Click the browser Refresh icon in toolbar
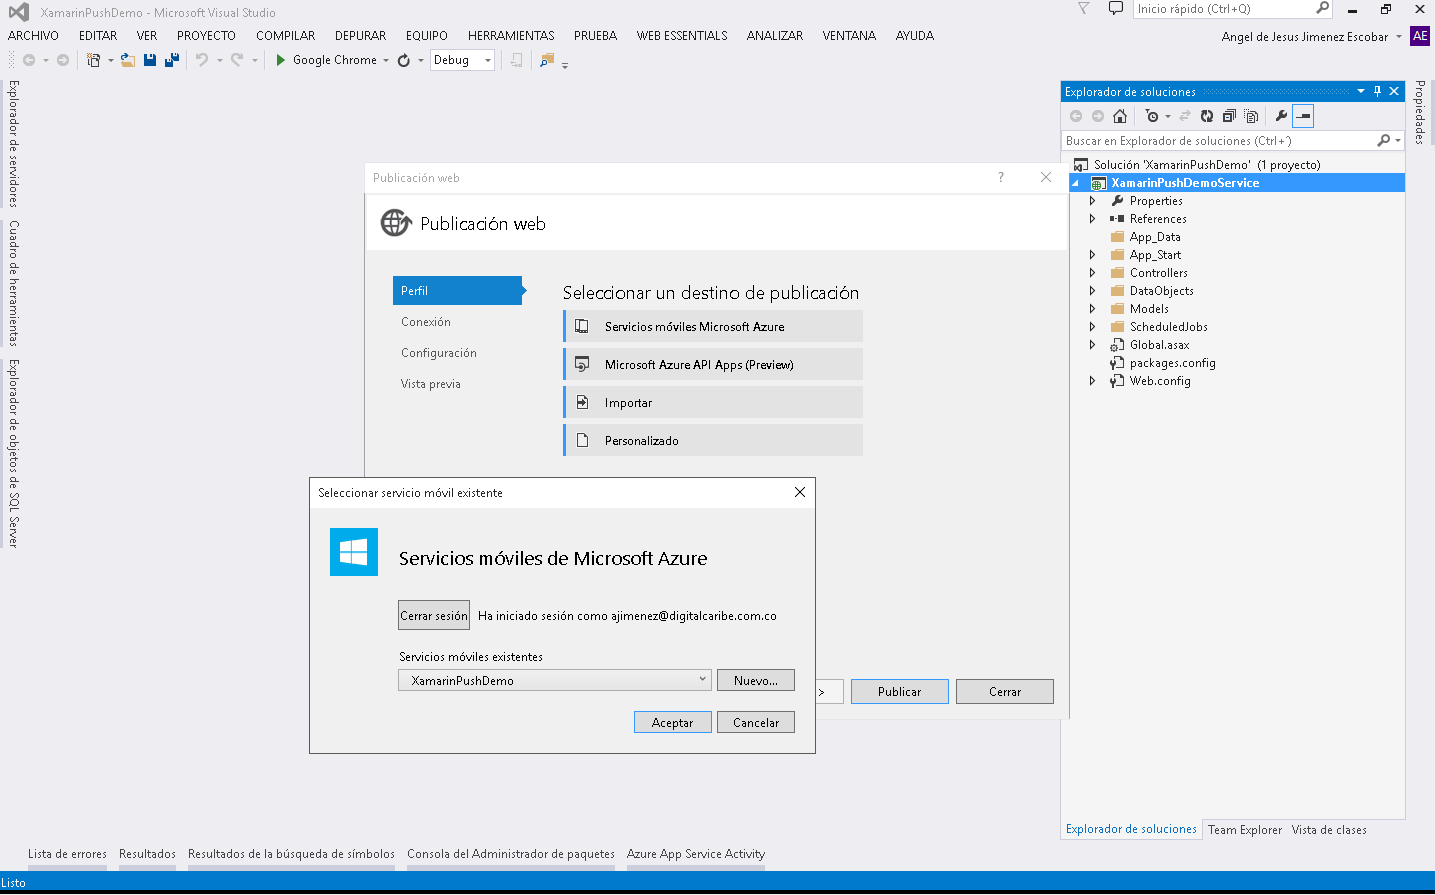1435x895 pixels. click(x=404, y=60)
